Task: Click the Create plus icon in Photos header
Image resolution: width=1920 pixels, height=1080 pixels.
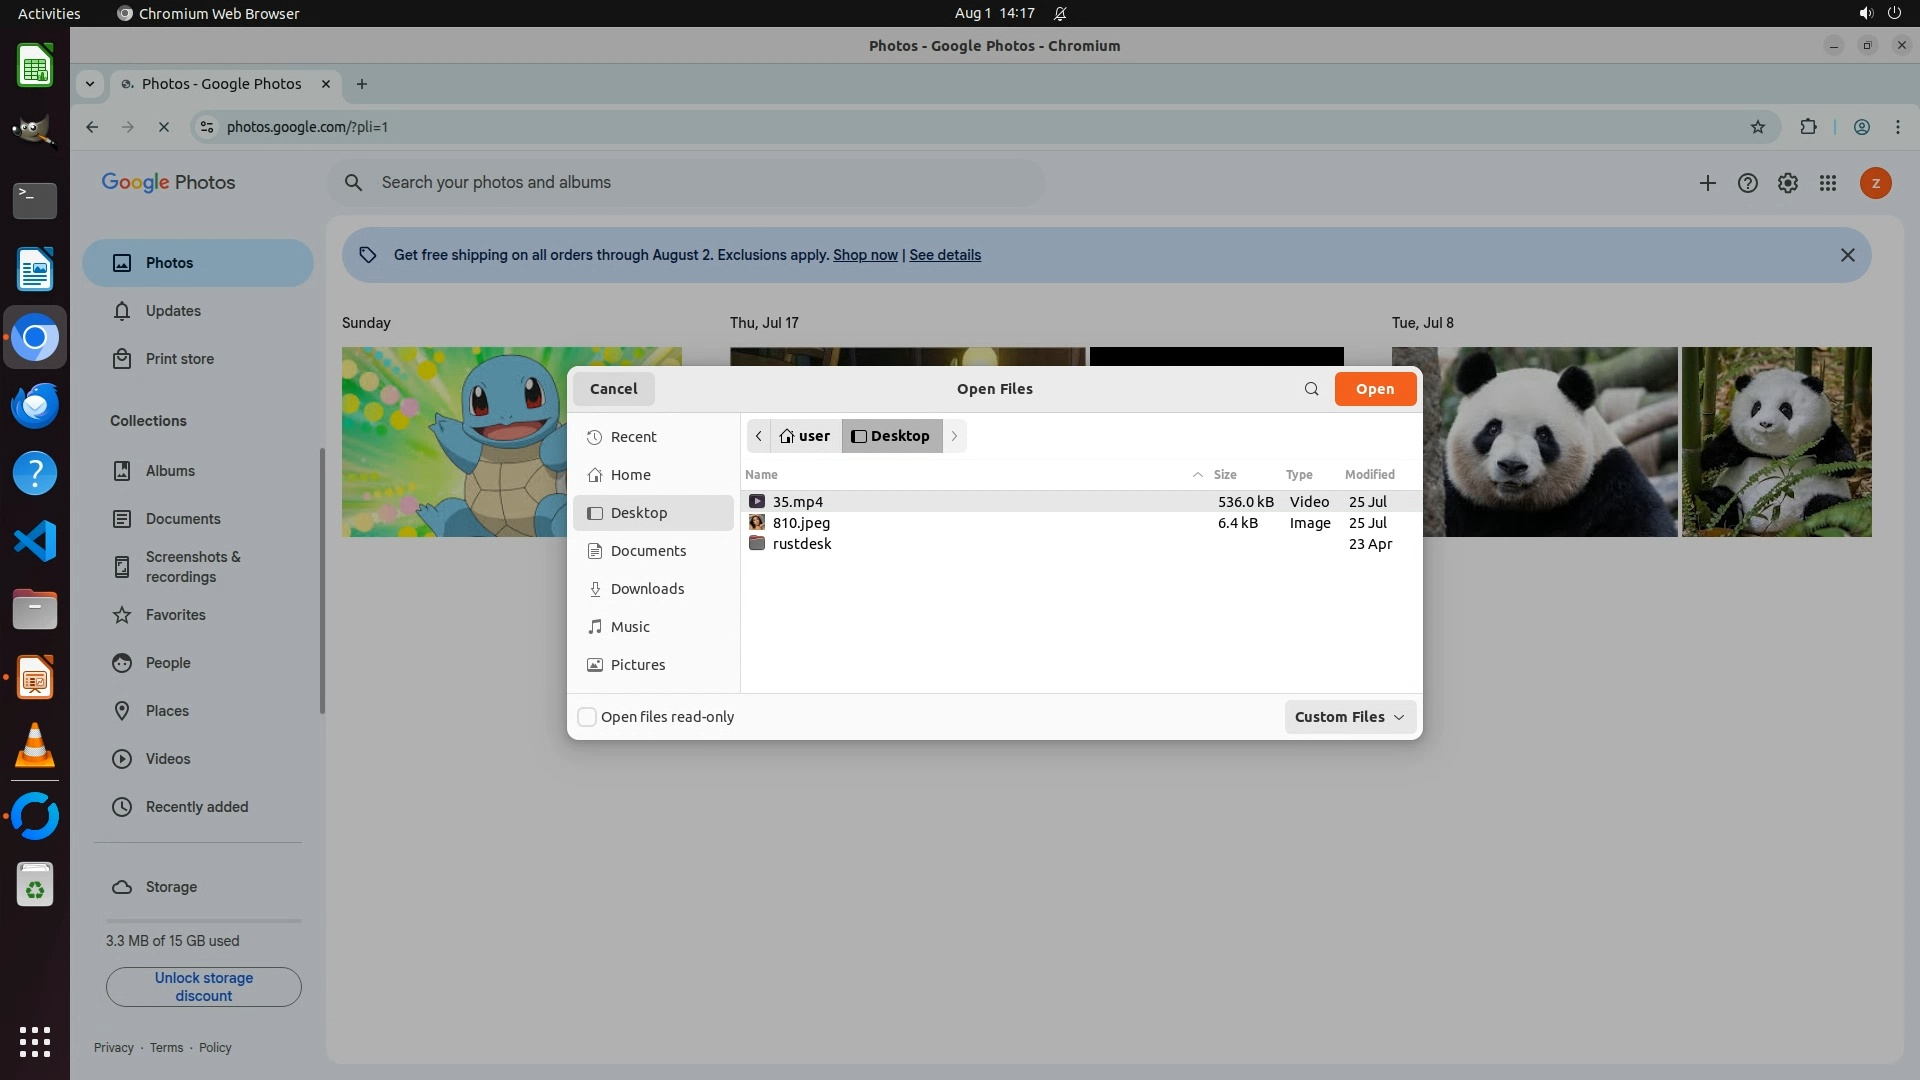Action: point(1707,183)
